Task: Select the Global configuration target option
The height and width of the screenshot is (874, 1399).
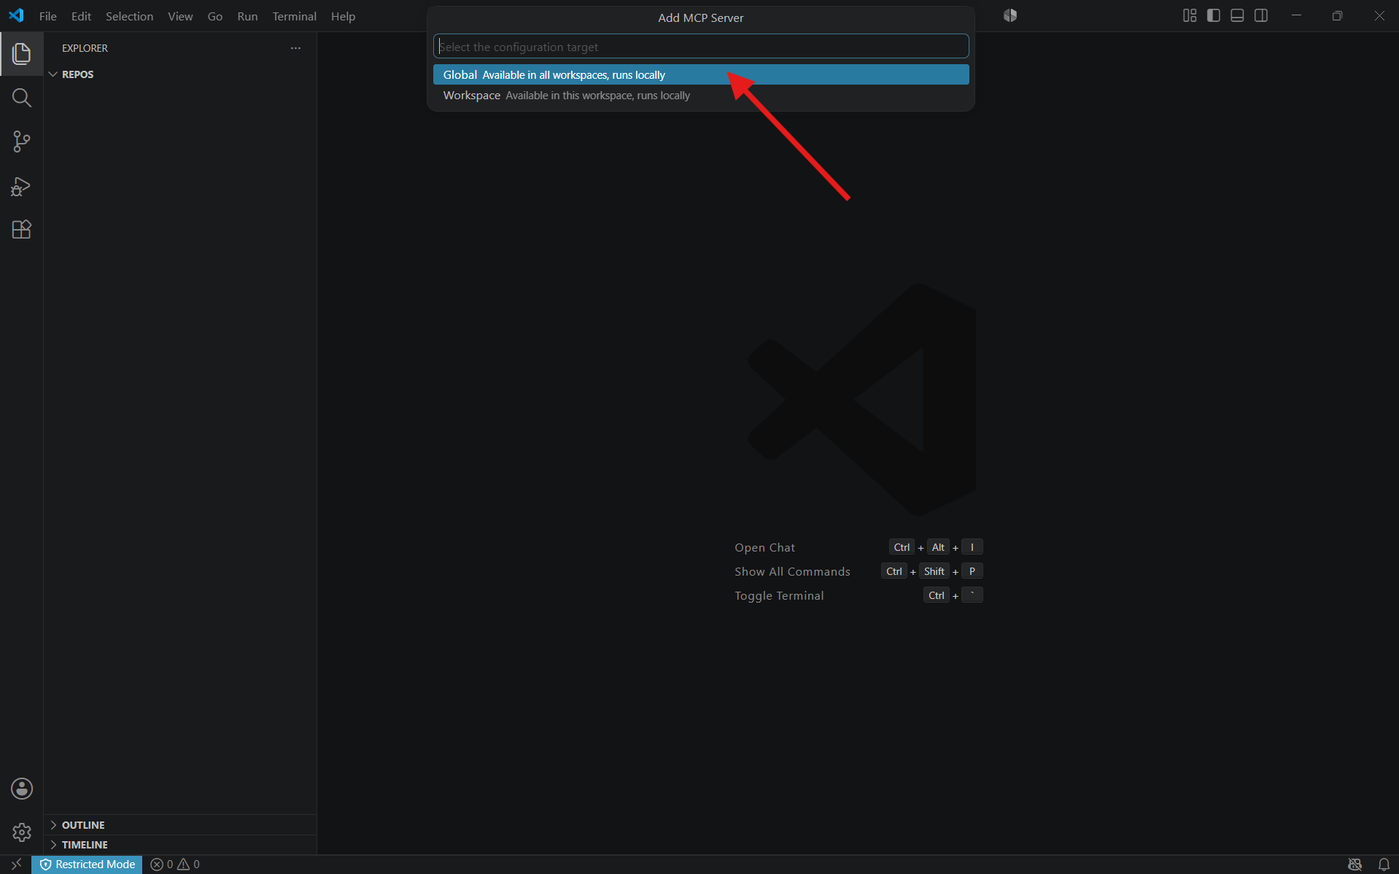Action: 701,75
